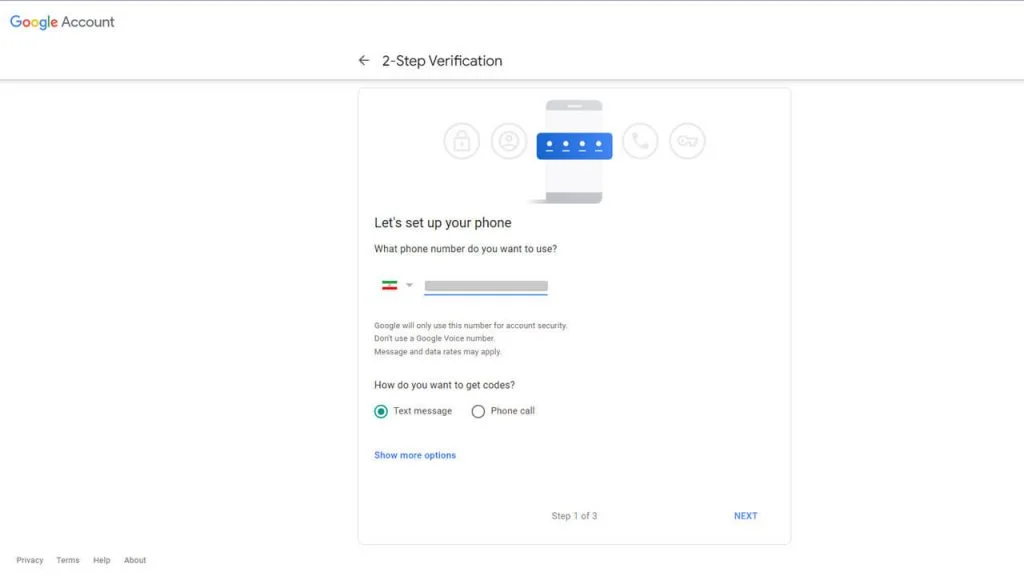
Task: Click the 'Don't use a Google Voice number' note
Action: [x=434, y=338]
